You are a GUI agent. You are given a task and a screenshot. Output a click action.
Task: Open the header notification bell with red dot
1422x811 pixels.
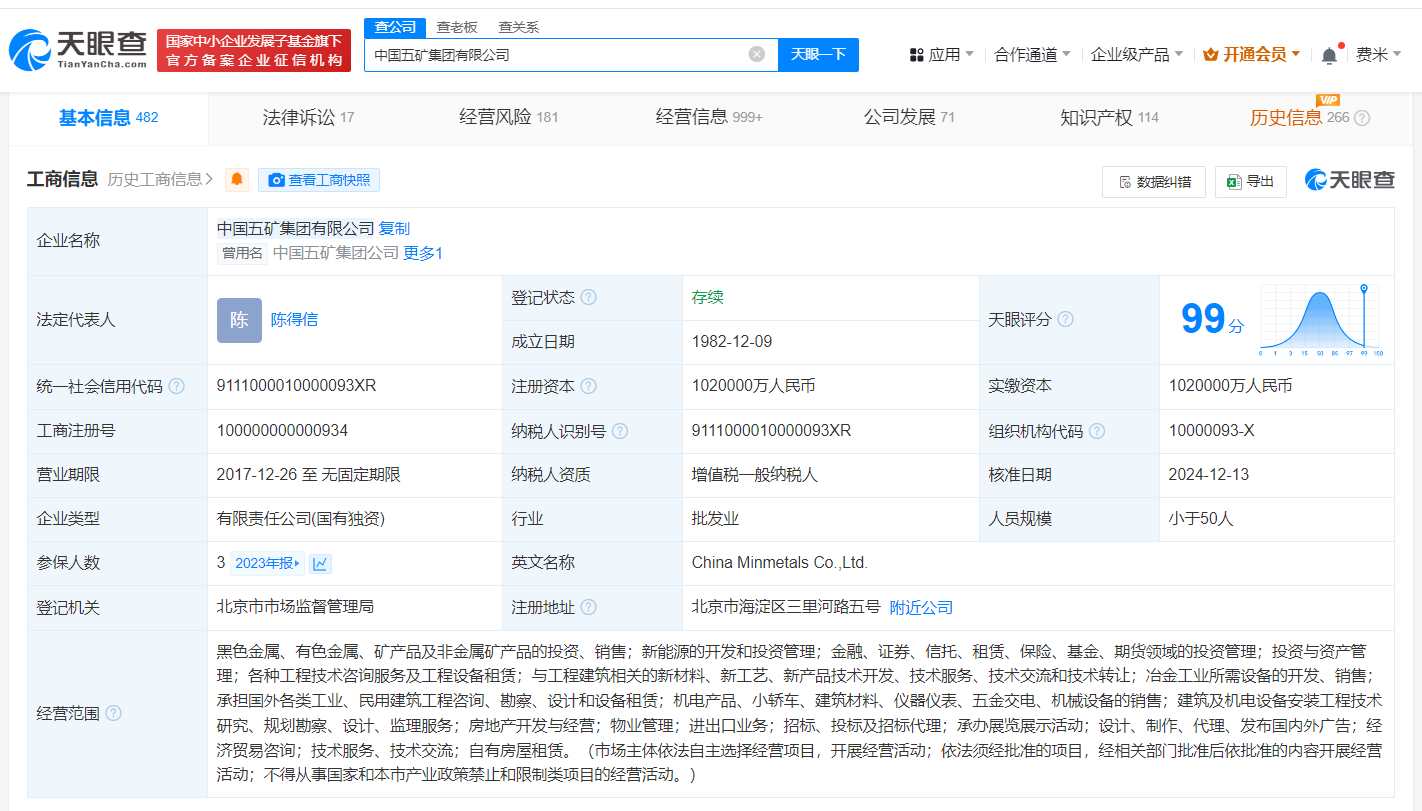(1329, 55)
